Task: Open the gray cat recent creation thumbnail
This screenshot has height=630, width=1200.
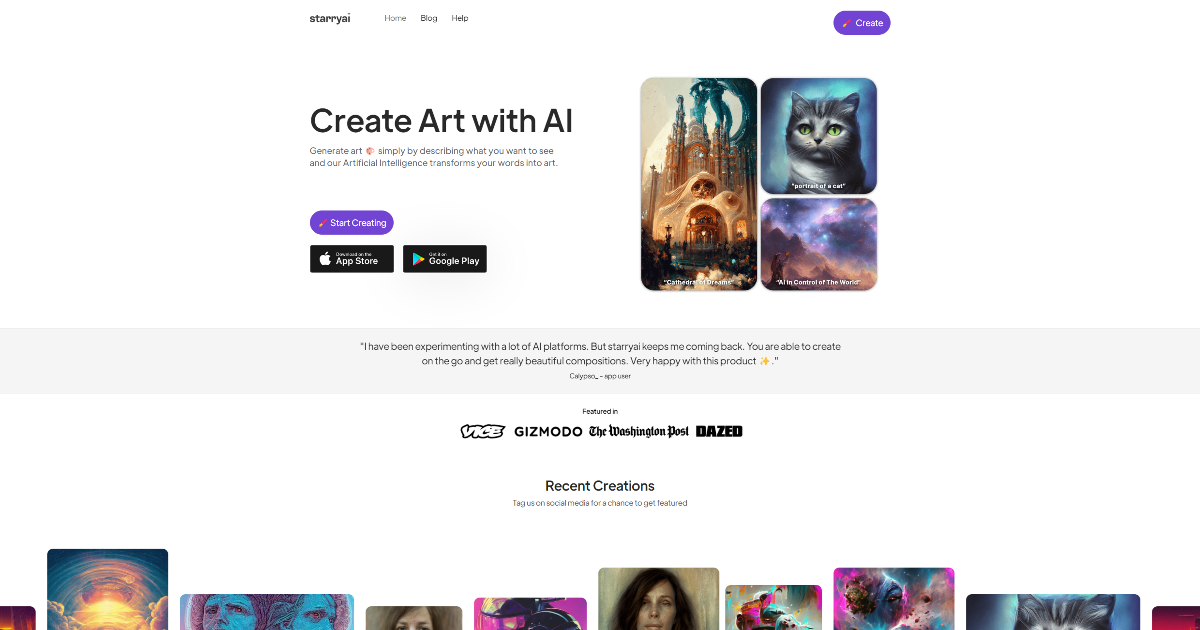Action: [1053, 612]
